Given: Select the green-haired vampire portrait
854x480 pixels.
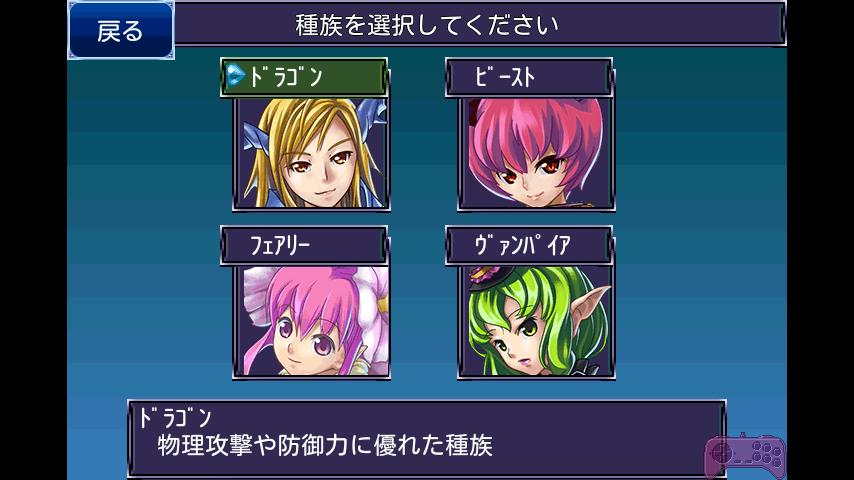Looking at the screenshot, I should click(x=536, y=321).
